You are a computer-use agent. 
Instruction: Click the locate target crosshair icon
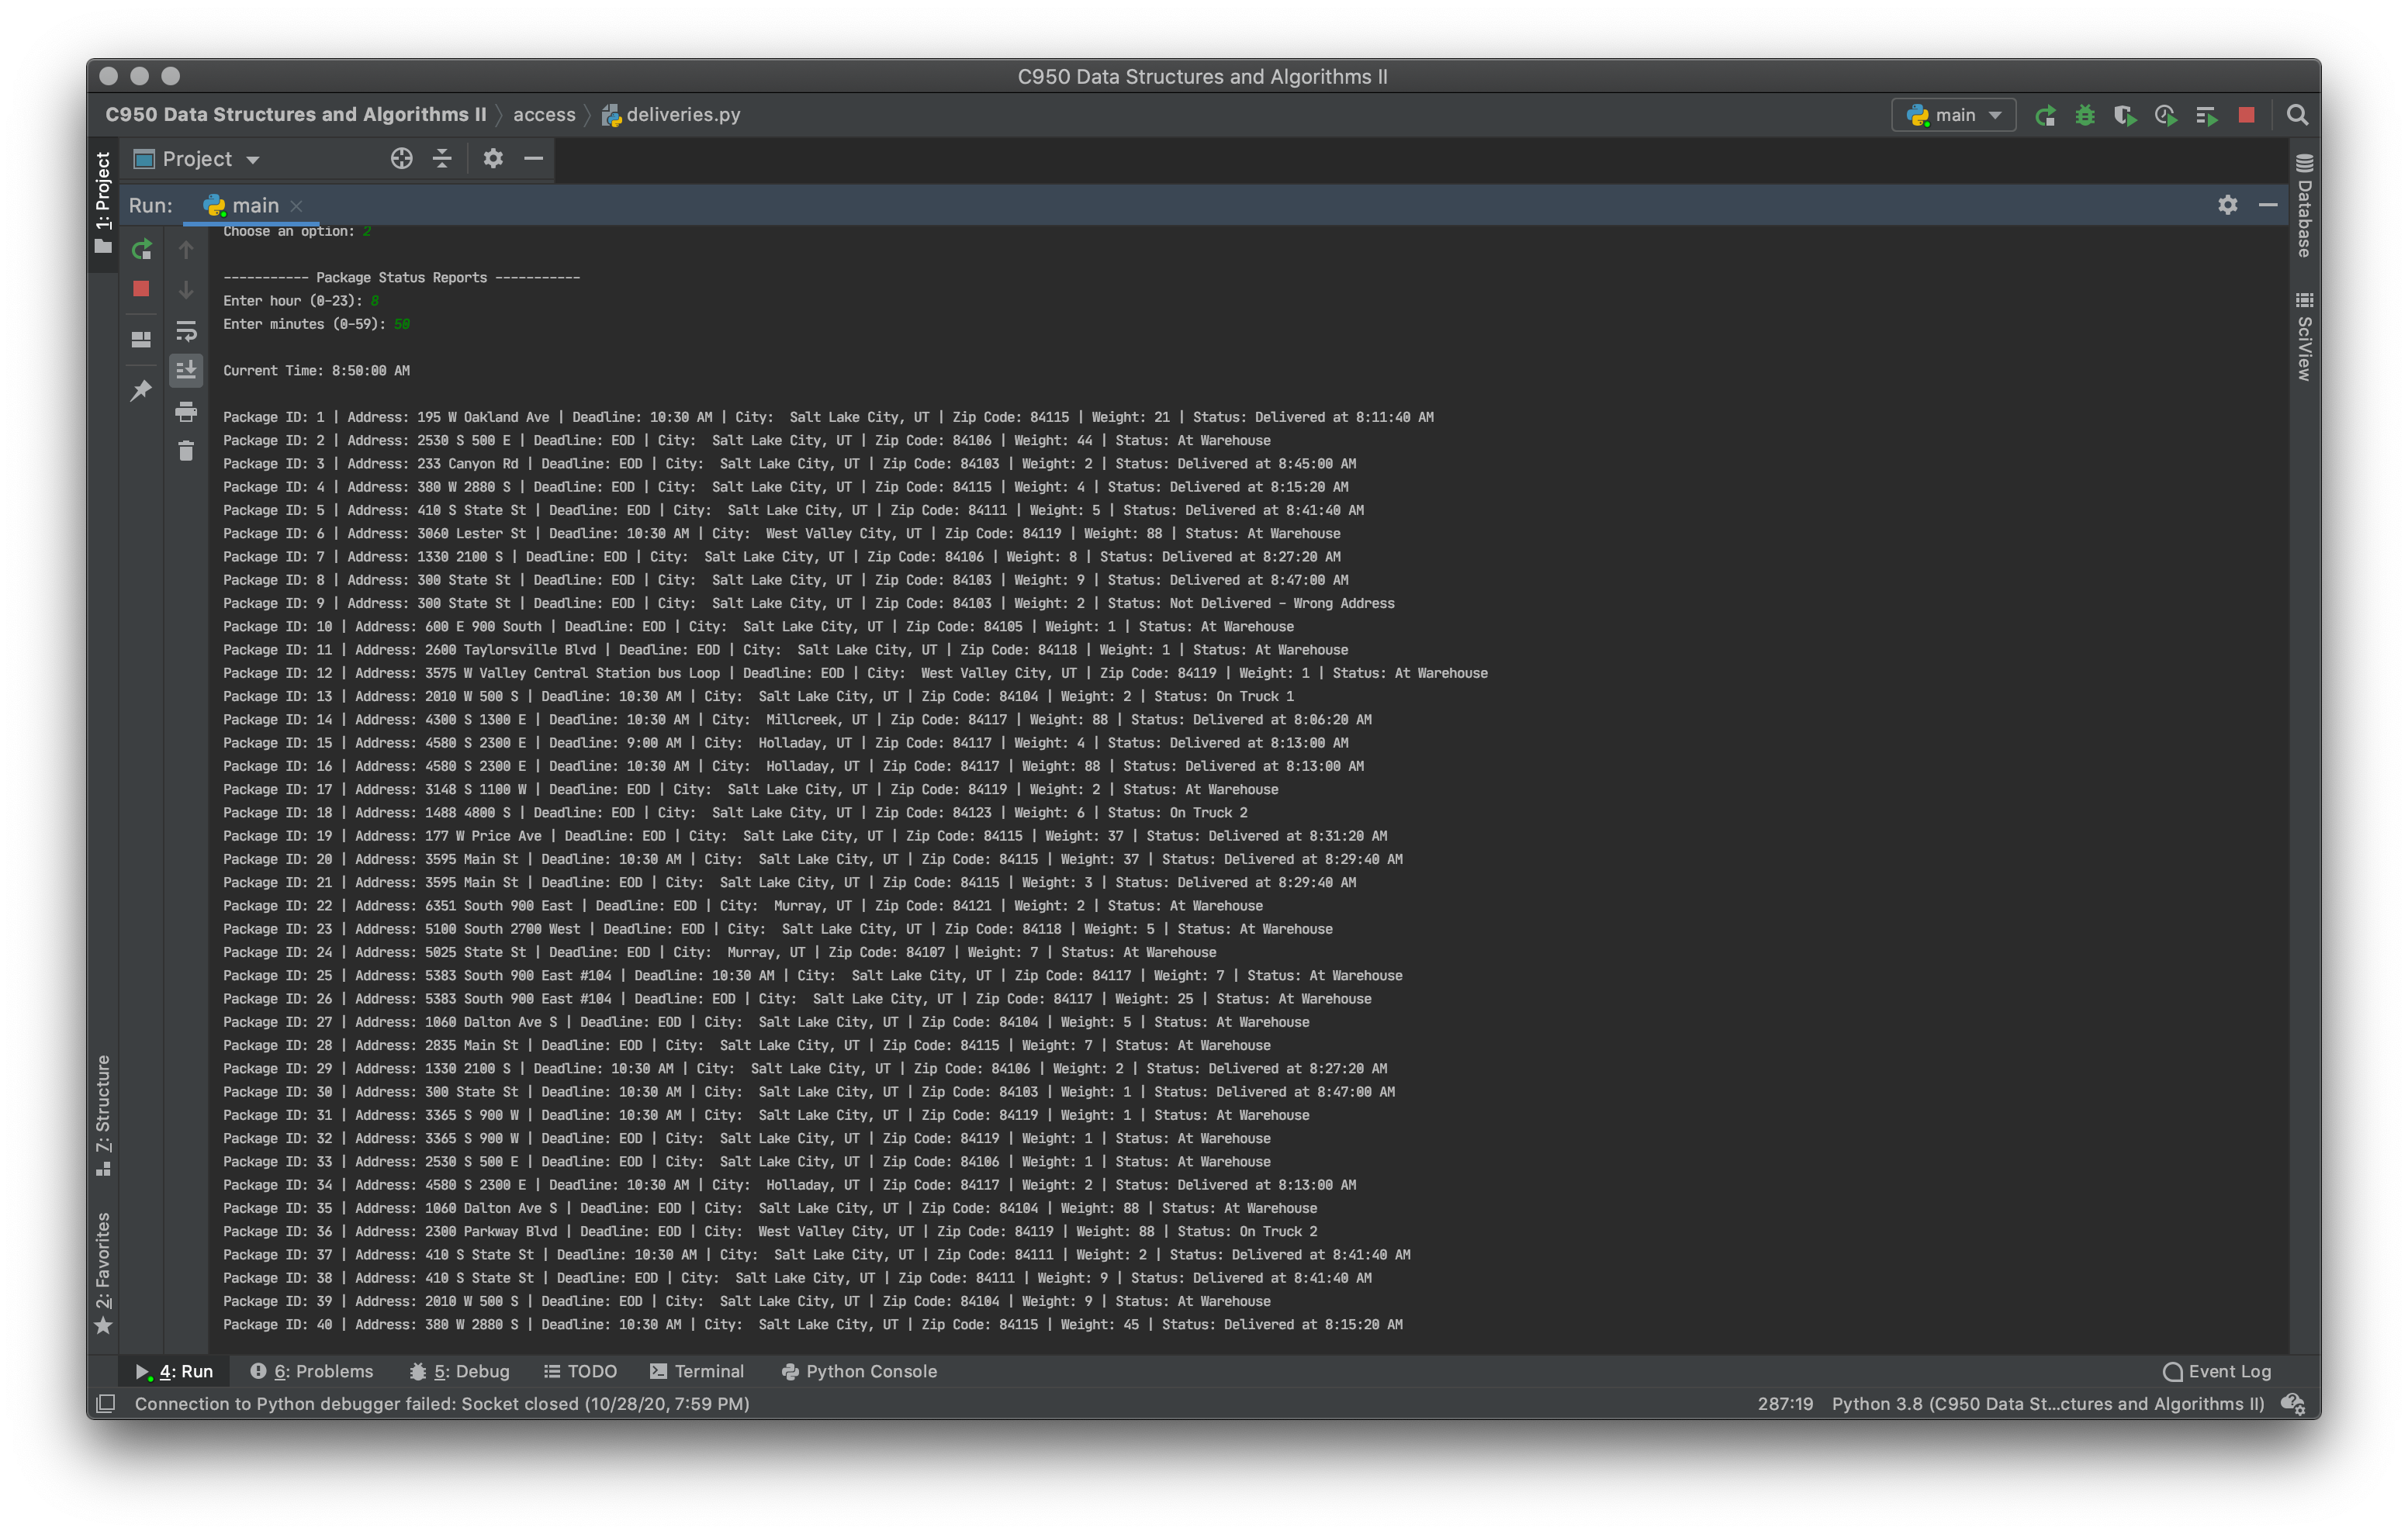click(x=401, y=158)
